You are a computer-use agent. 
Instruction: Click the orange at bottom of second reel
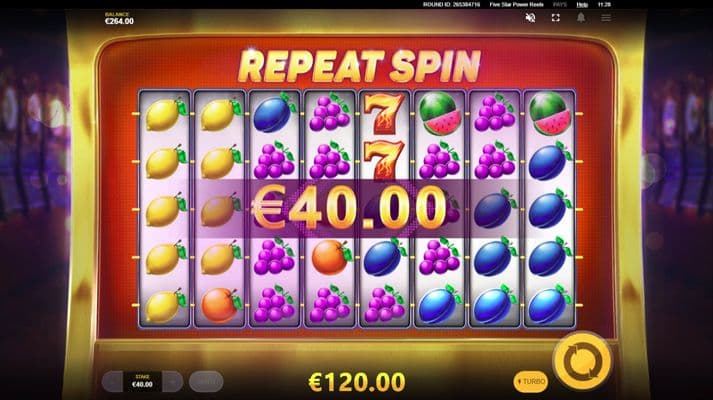click(220, 305)
